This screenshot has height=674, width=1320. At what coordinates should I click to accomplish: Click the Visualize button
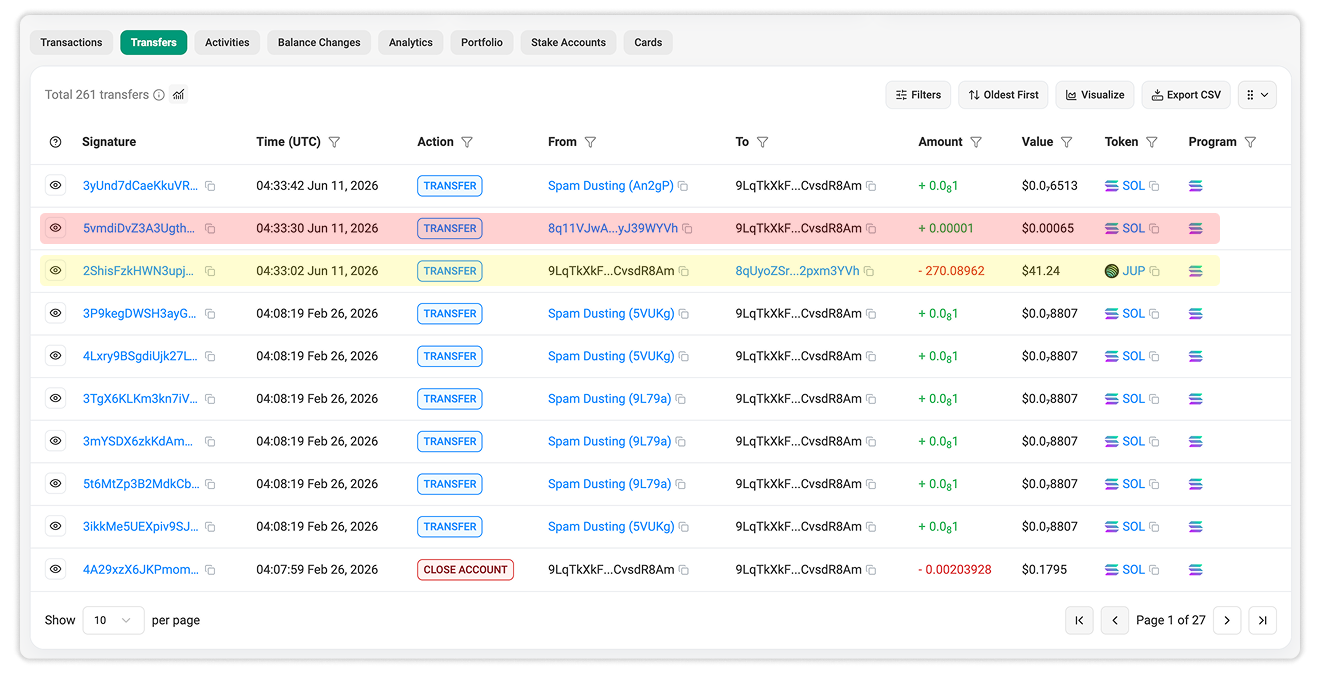pyautogui.click(x=1095, y=95)
